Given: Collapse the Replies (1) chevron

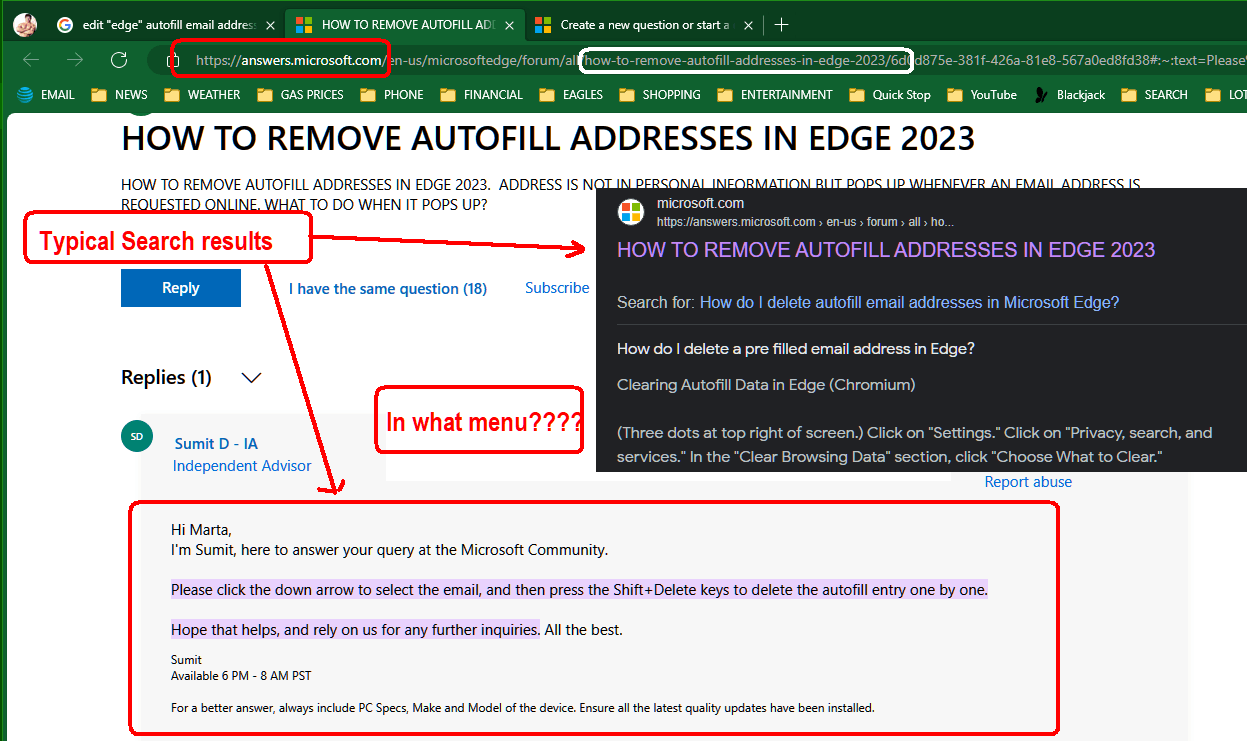Looking at the screenshot, I should [x=252, y=378].
